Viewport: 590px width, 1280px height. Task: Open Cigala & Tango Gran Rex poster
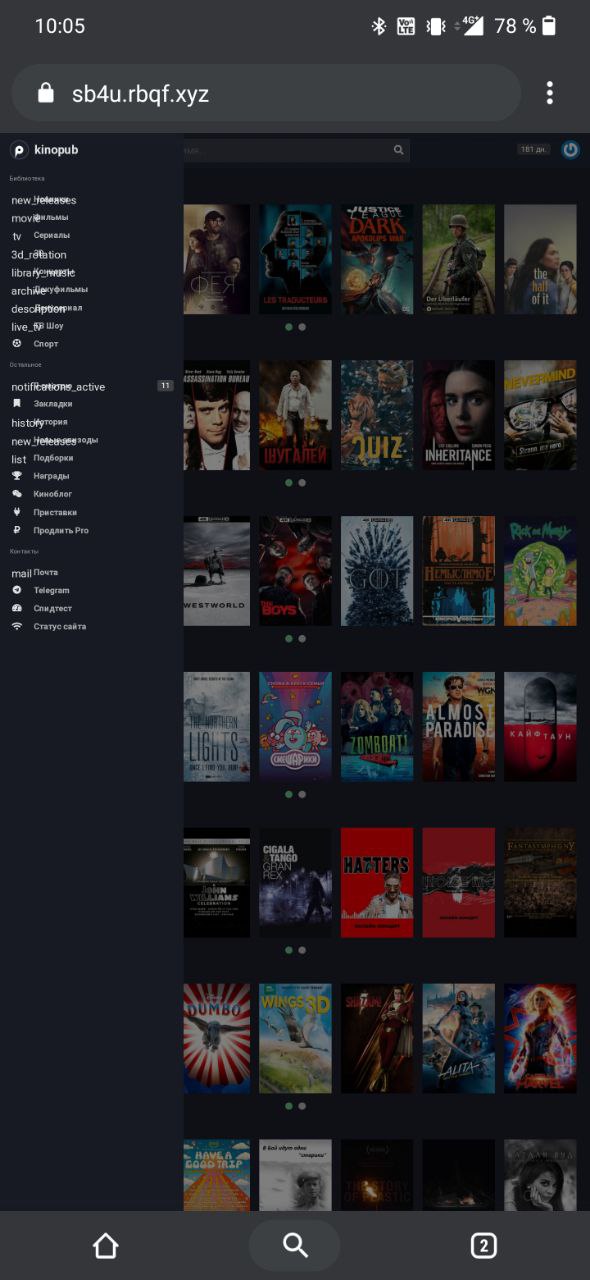[295, 883]
